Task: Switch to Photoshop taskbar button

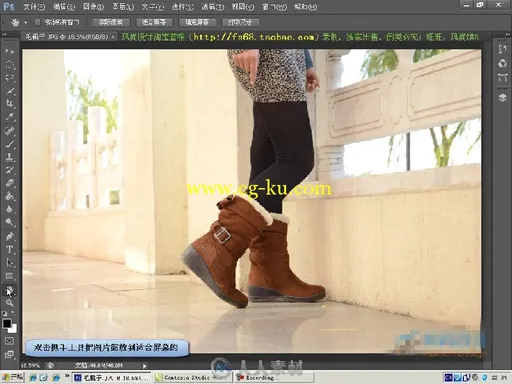Action: pyautogui.click(x=111, y=378)
